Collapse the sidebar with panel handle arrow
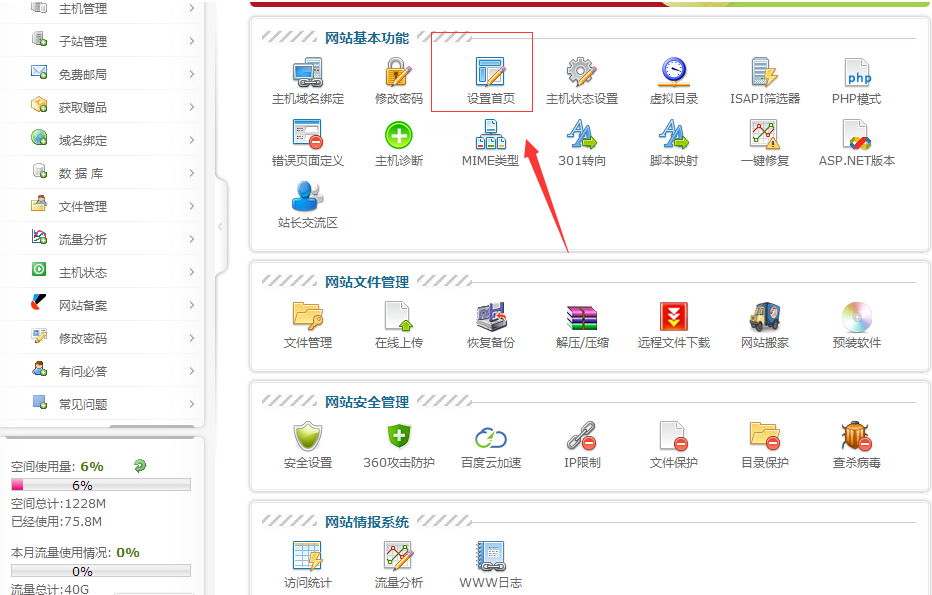 [x=221, y=226]
